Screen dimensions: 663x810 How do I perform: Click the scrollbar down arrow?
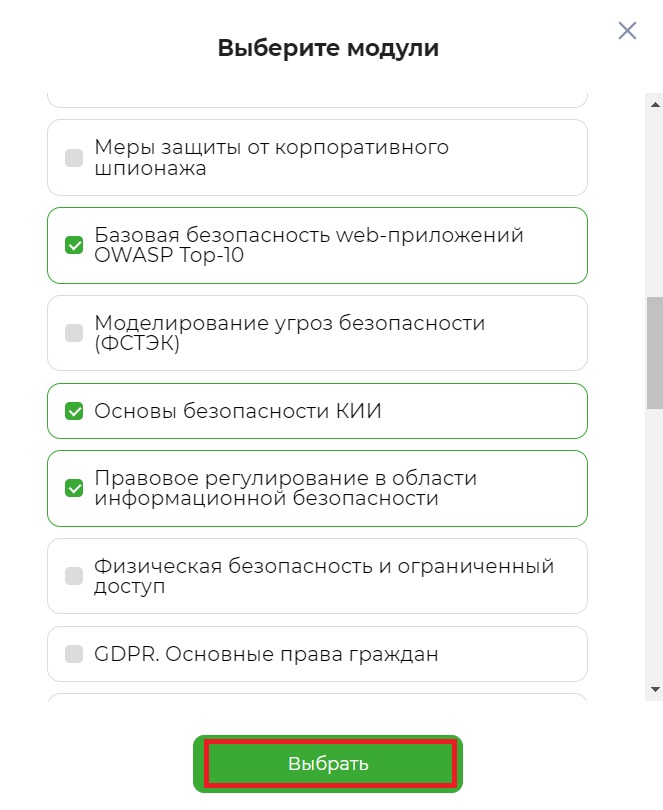point(655,689)
